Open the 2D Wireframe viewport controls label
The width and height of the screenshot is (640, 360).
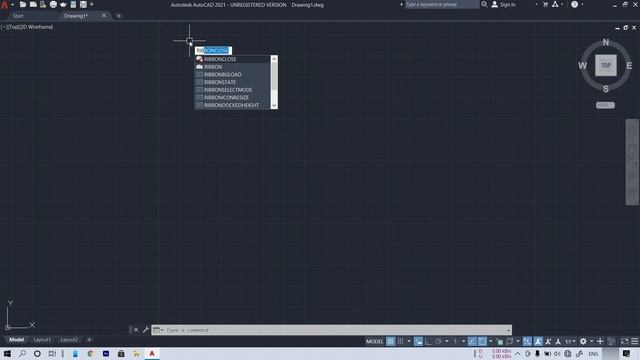tap(36, 27)
